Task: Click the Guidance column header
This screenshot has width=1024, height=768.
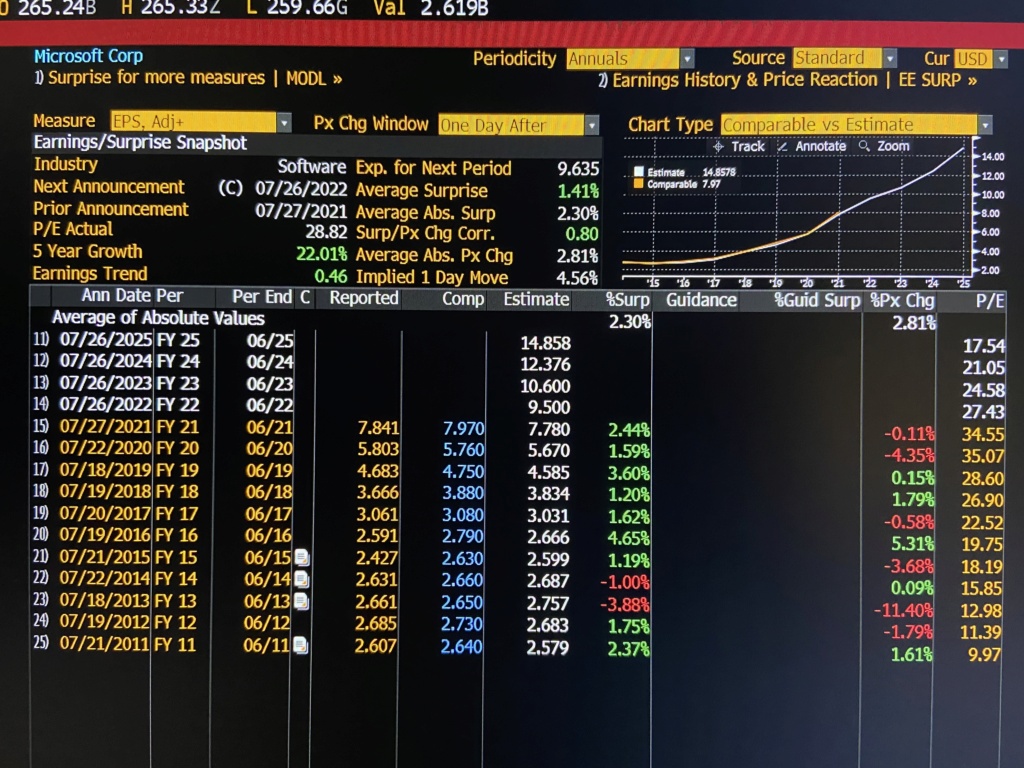Action: click(x=701, y=300)
